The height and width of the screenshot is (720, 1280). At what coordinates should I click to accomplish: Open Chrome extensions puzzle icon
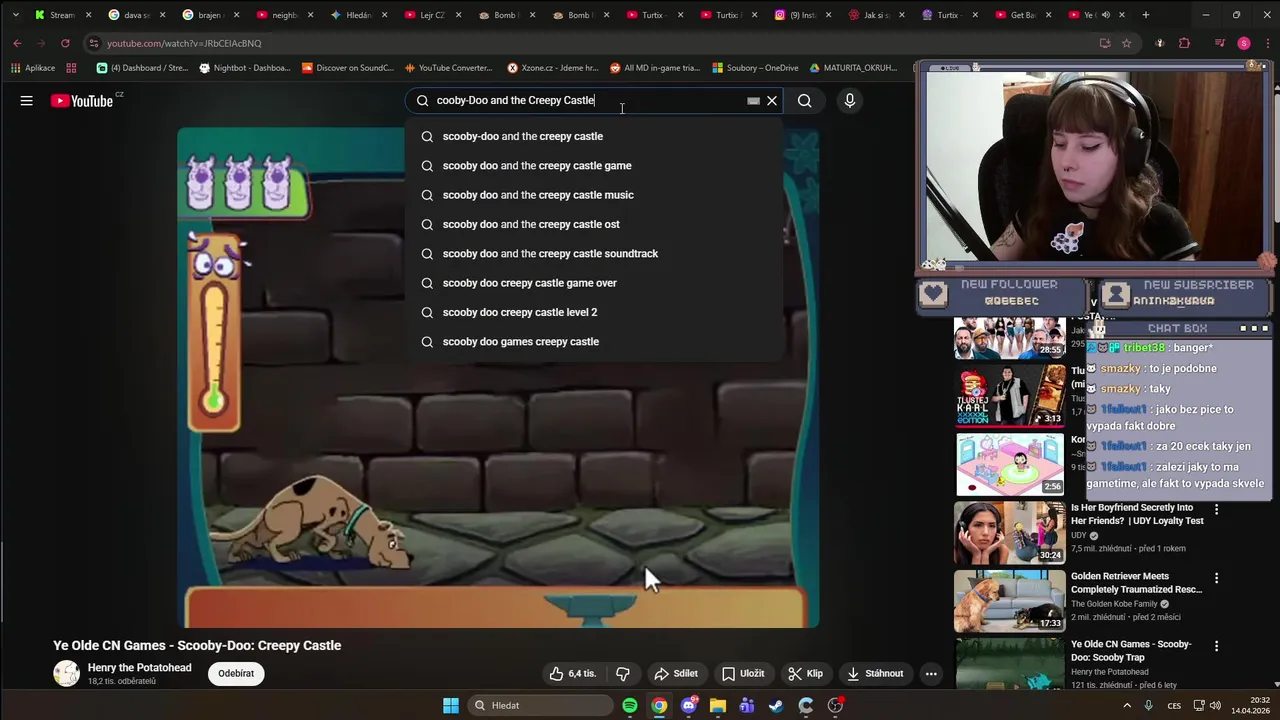click(x=1185, y=43)
